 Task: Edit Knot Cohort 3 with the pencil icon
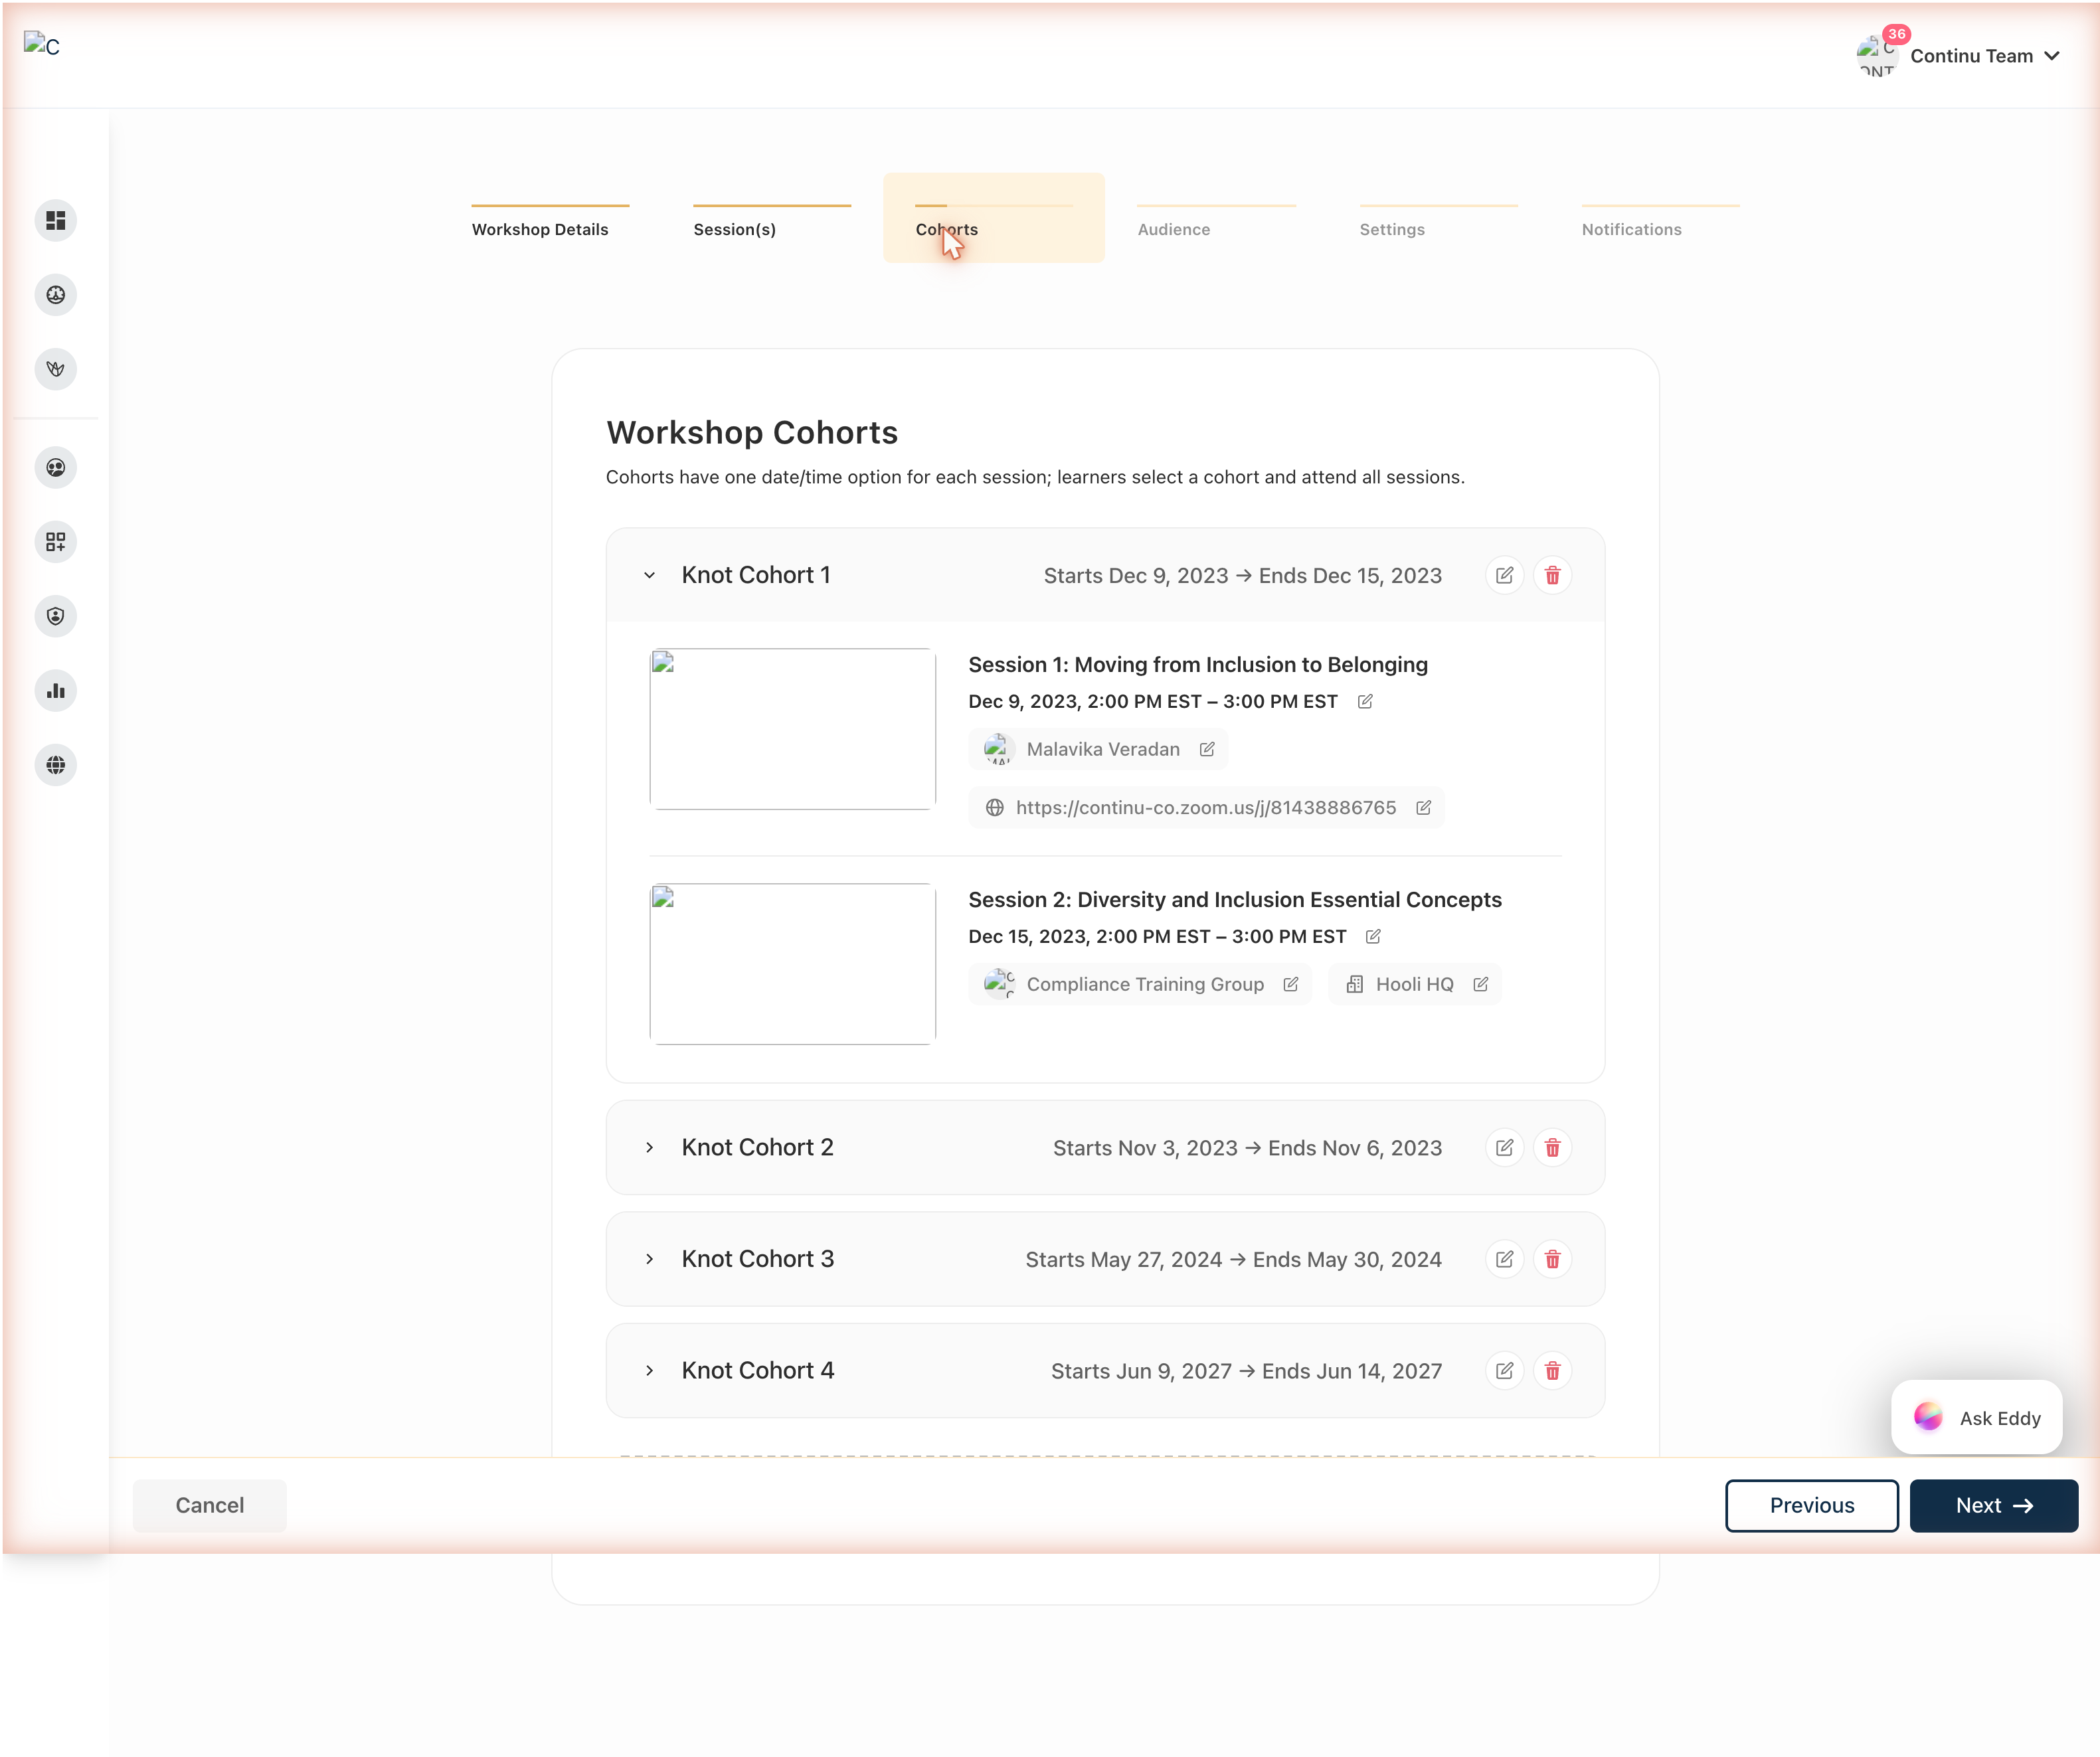pos(1504,1259)
